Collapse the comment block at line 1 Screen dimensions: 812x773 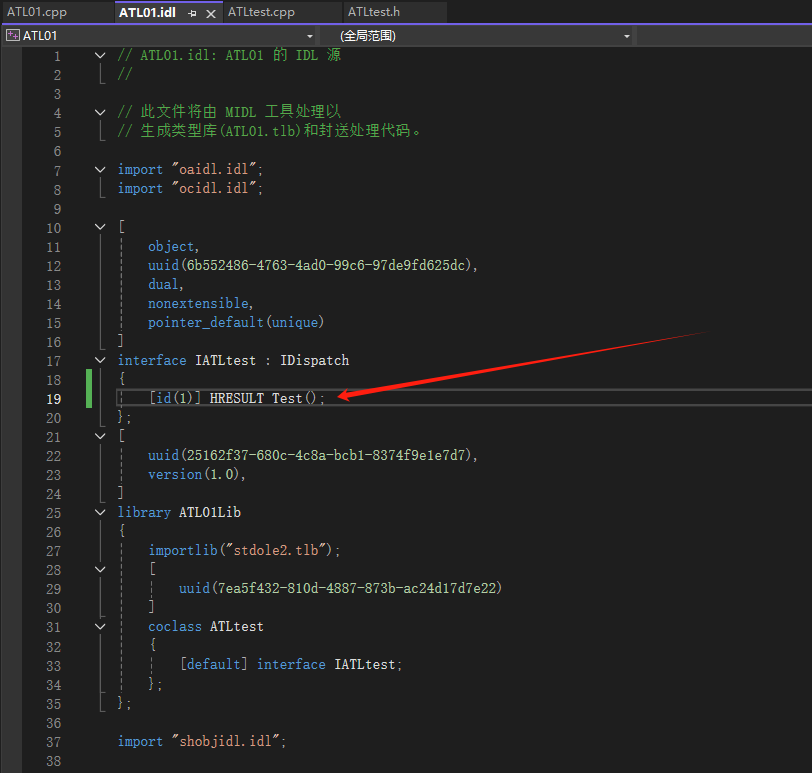pos(100,55)
